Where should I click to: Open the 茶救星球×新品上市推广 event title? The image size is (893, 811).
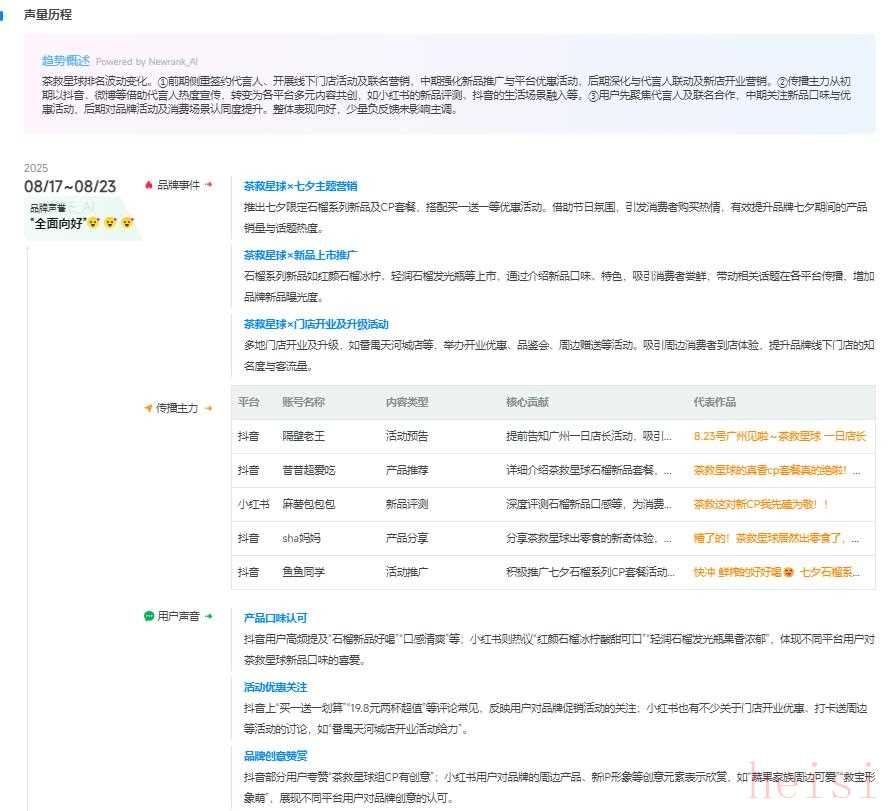pos(301,255)
